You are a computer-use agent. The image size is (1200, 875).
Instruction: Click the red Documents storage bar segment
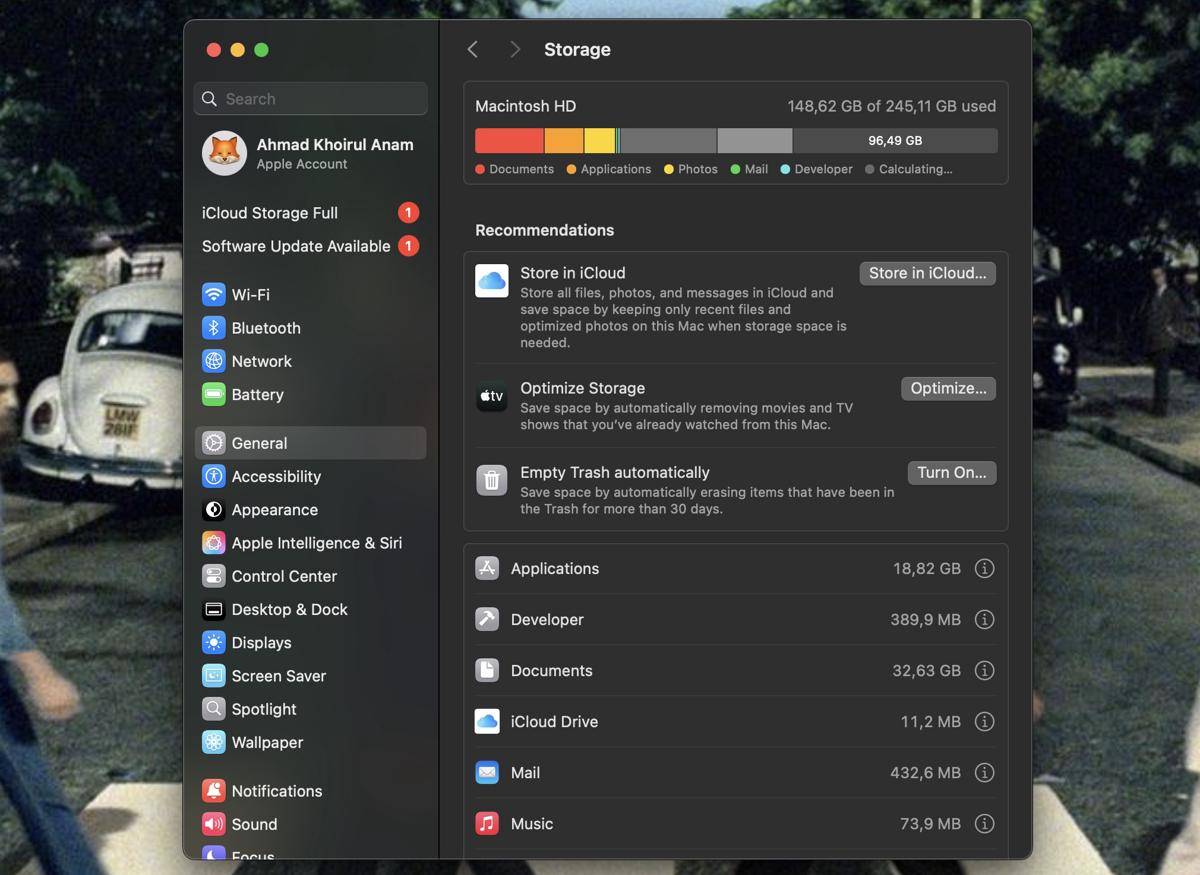[x=509, y=140]
